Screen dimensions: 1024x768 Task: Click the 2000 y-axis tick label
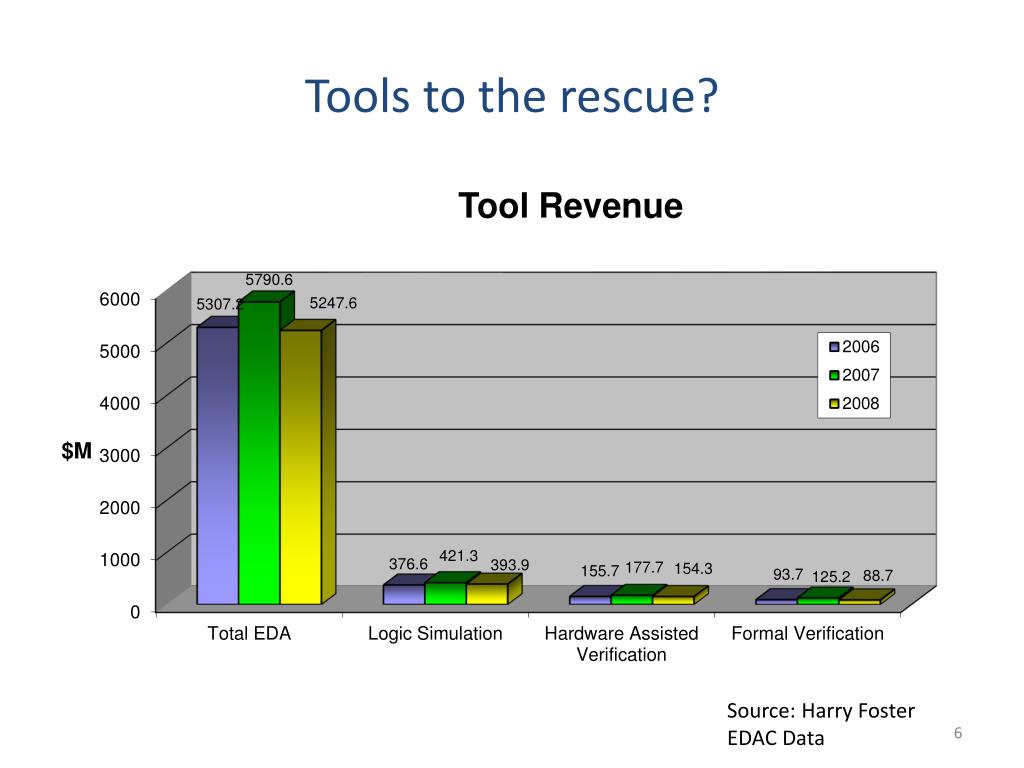point(120,508)
